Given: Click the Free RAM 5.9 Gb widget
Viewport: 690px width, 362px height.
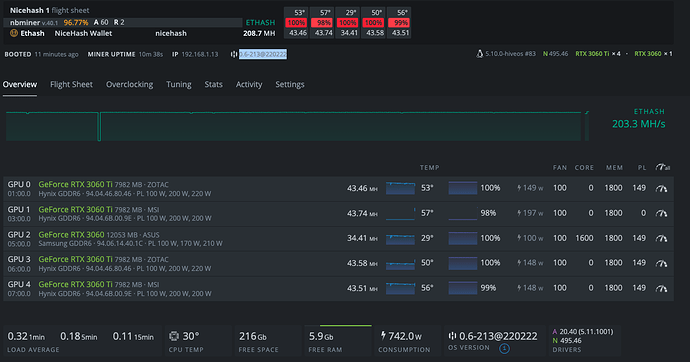Looking at the screenshot, I should click(x=338, y=341).
